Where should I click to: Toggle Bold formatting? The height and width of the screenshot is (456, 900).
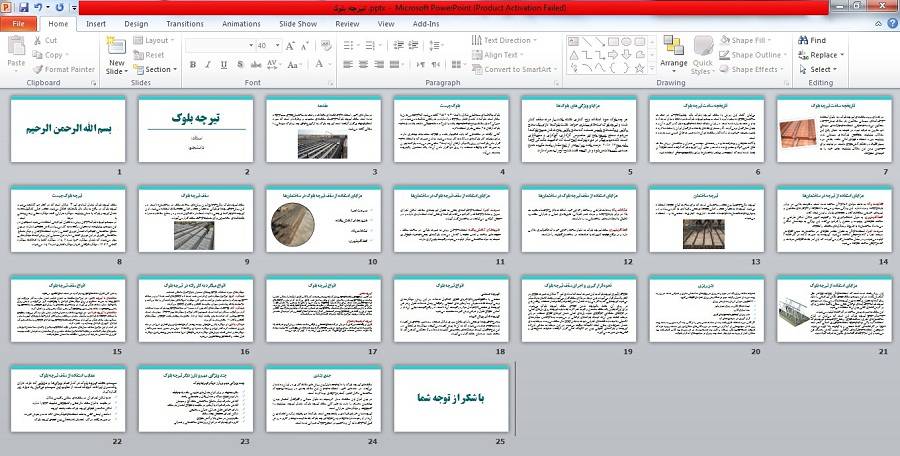point(193,64)
